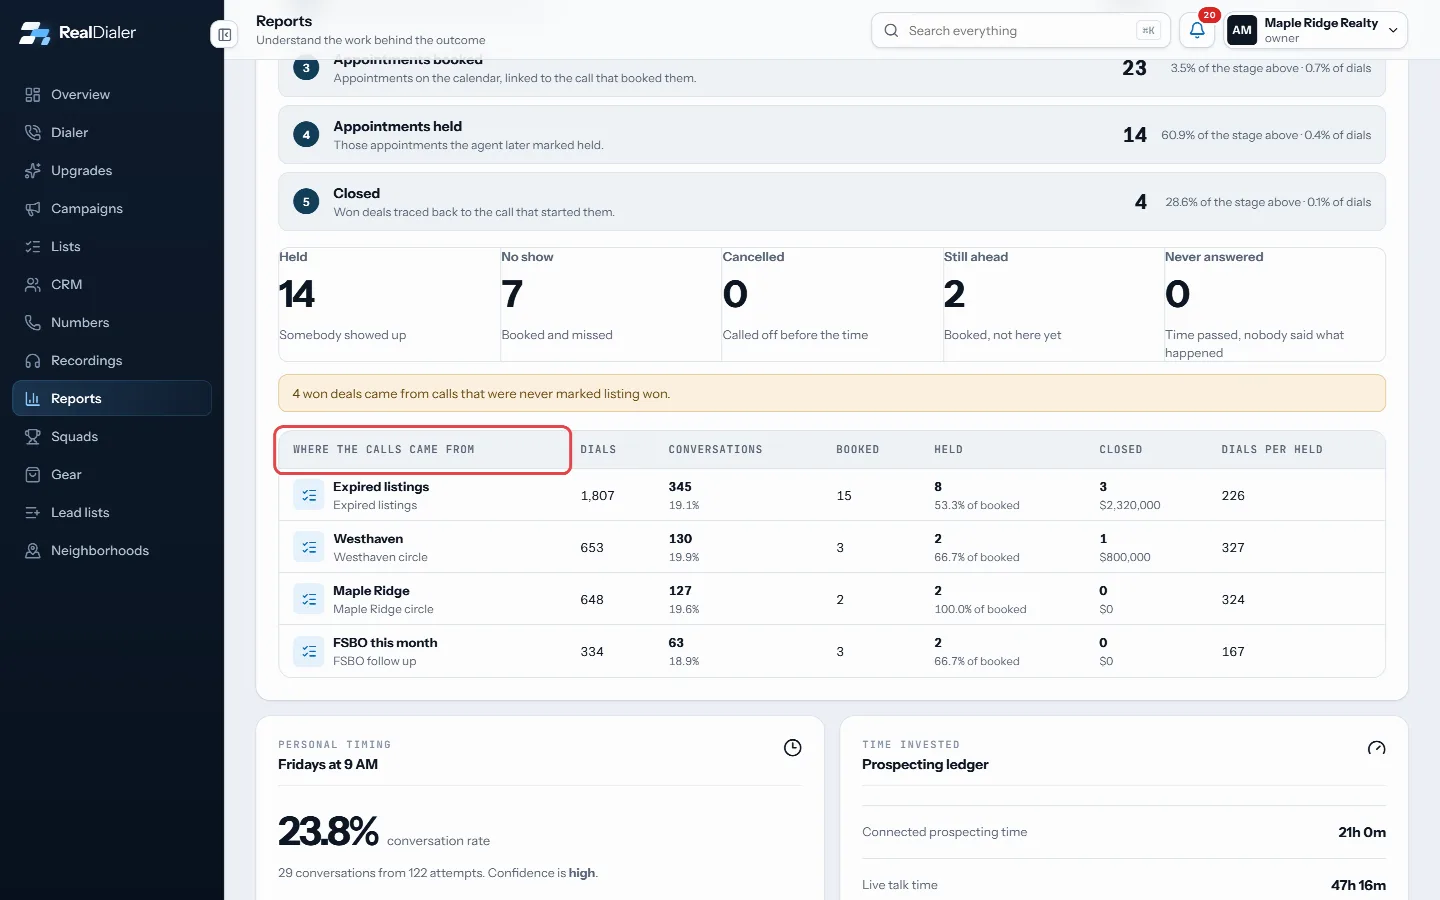Image resolution: width=1440 pixels, height=900 pixels.
Task: Click the Upgrades sparkle icon in sidebar
Action: click(33, 171)
